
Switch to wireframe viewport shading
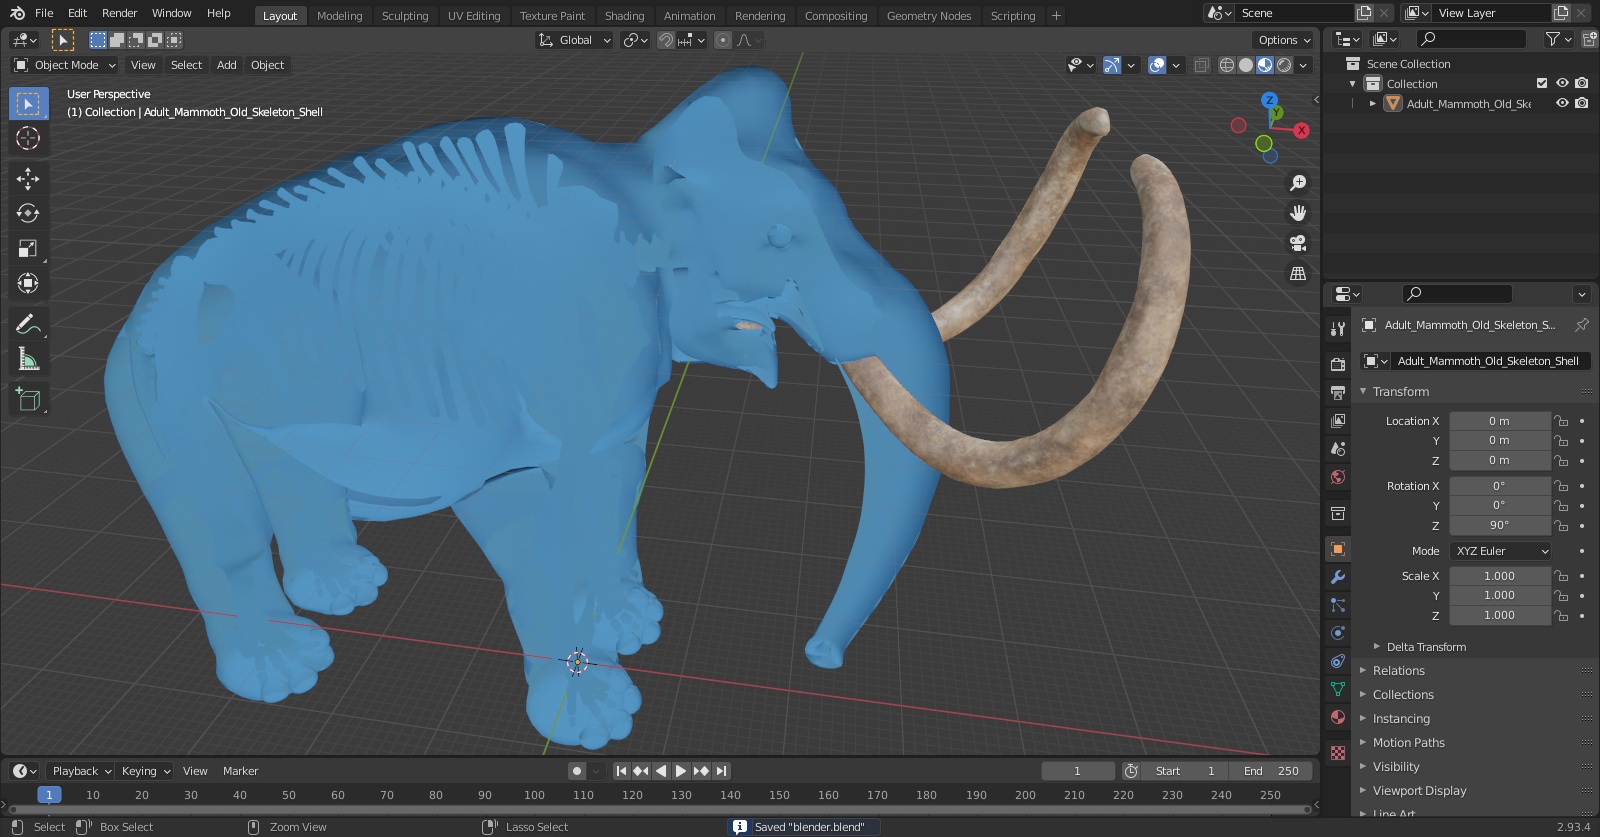click(x=1227, y=65)
